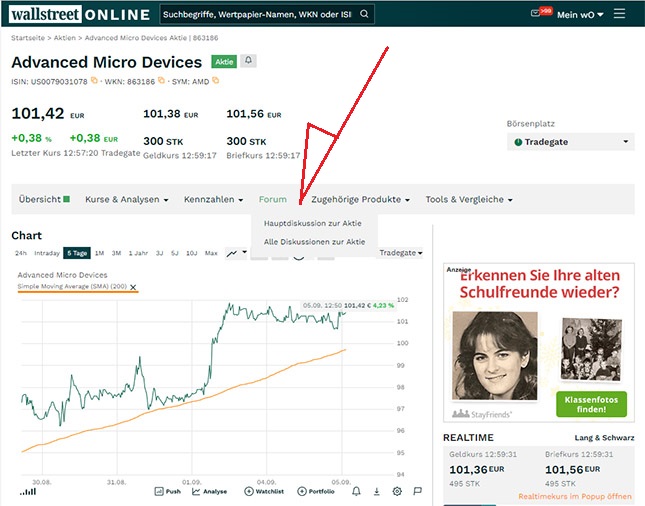The height and width of the screenshot is (506, 645).
Task: Click the Klassenfotos finden button
Action: tap(591, 404)
